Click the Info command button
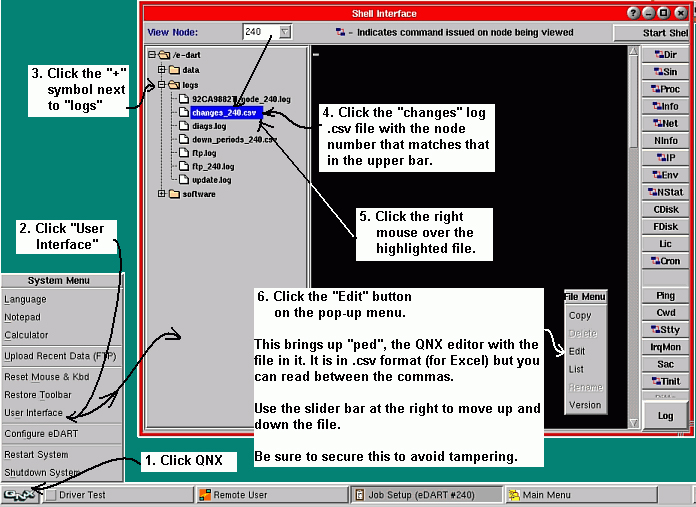 665,107
